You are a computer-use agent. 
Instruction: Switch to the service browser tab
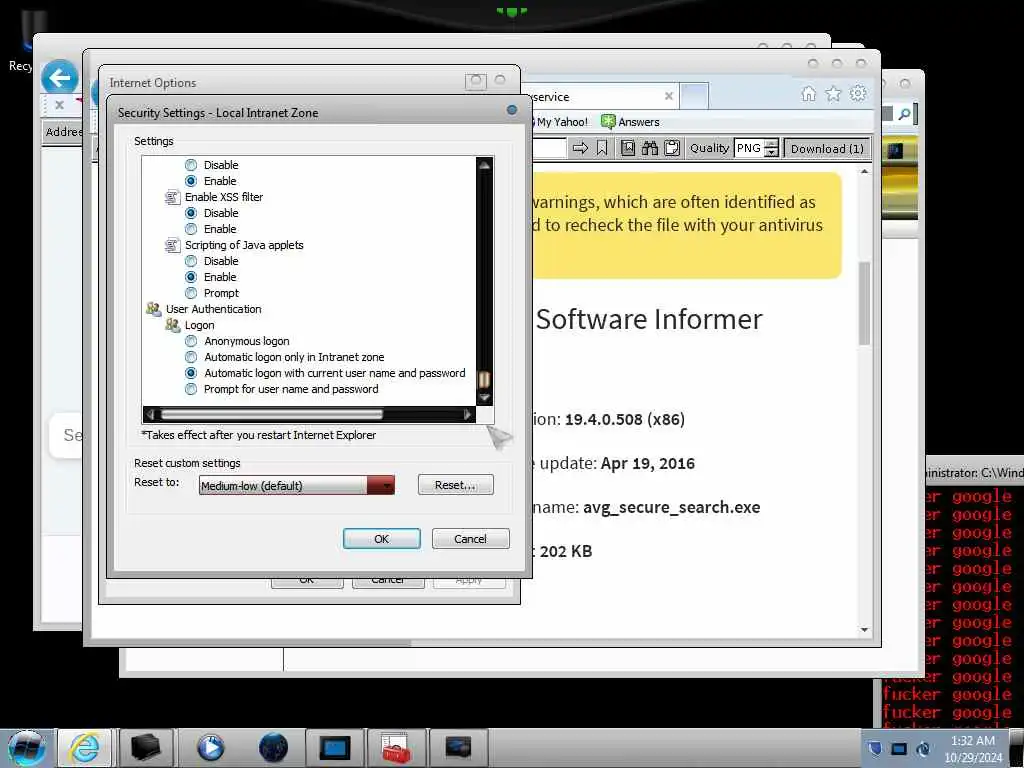pyautogui.click(x=600, y=97)
